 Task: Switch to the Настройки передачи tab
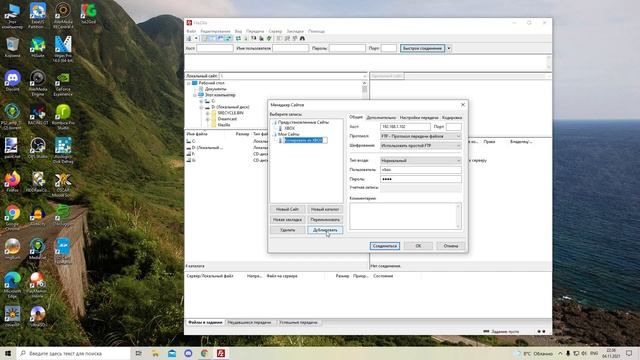point(419,118)
